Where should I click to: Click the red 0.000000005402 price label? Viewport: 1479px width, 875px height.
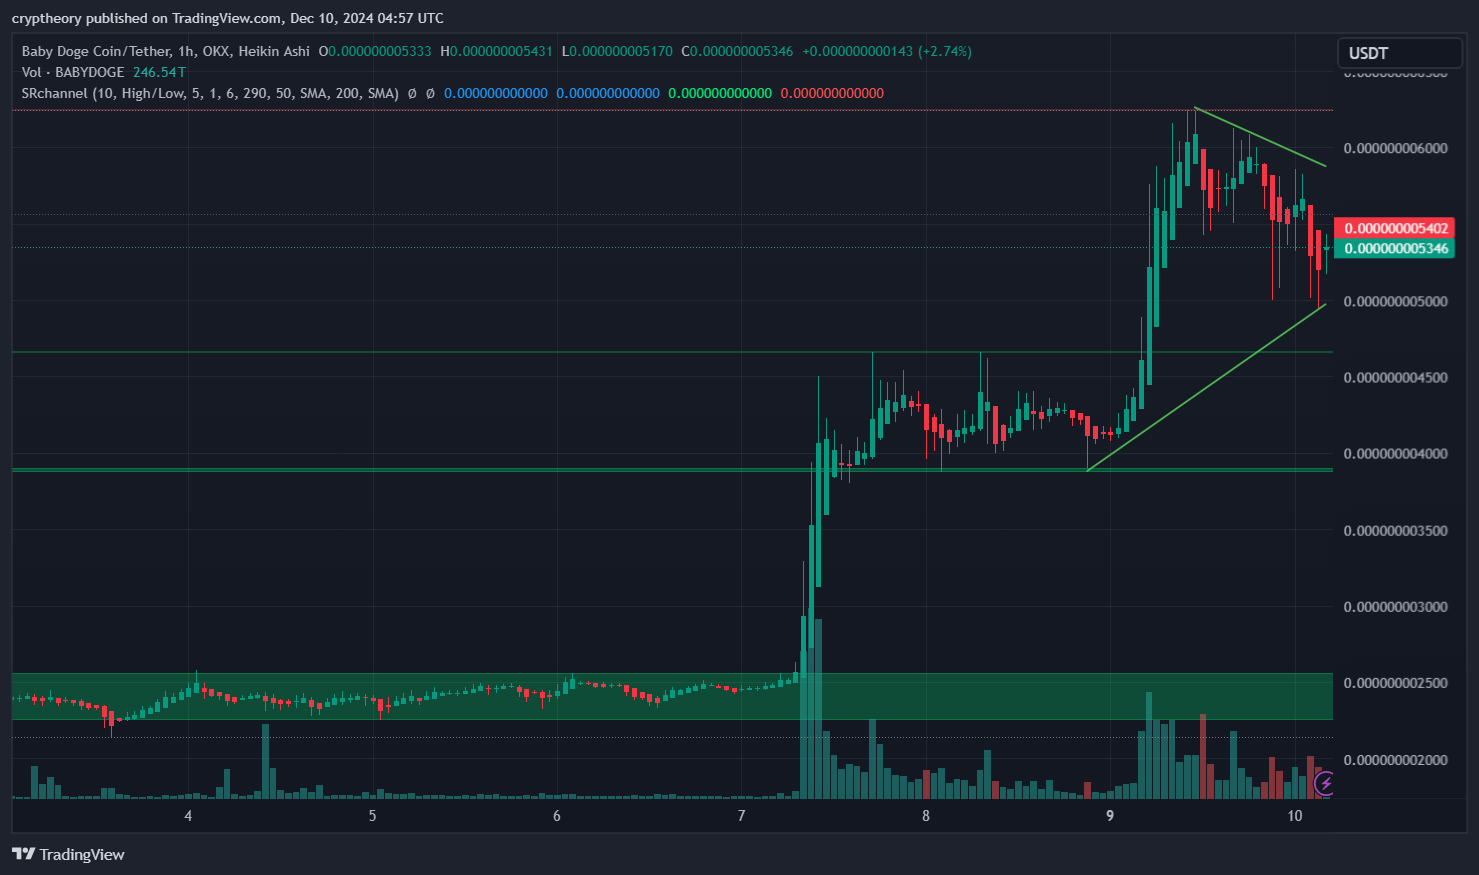click(x=1393, y=229)
